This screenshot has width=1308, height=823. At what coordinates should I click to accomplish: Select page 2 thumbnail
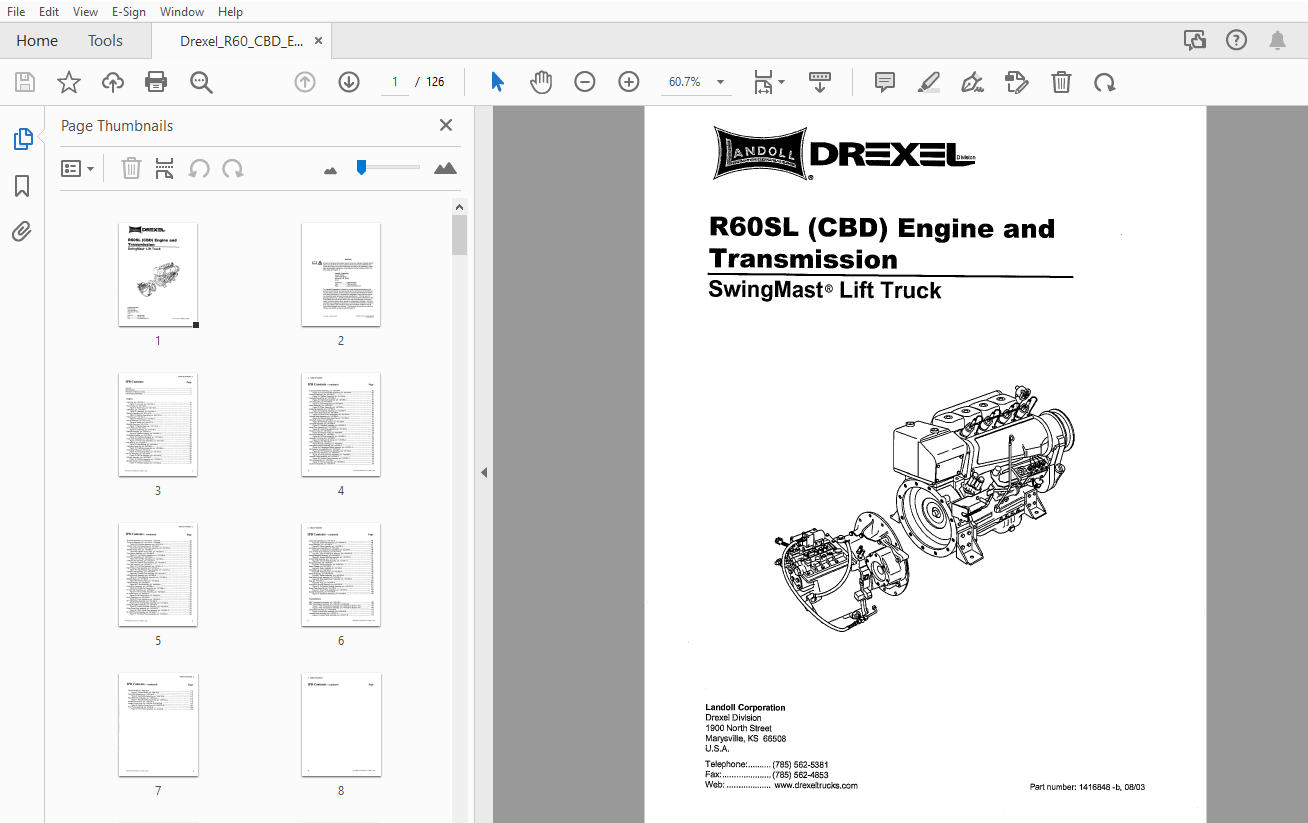point(341,275)
